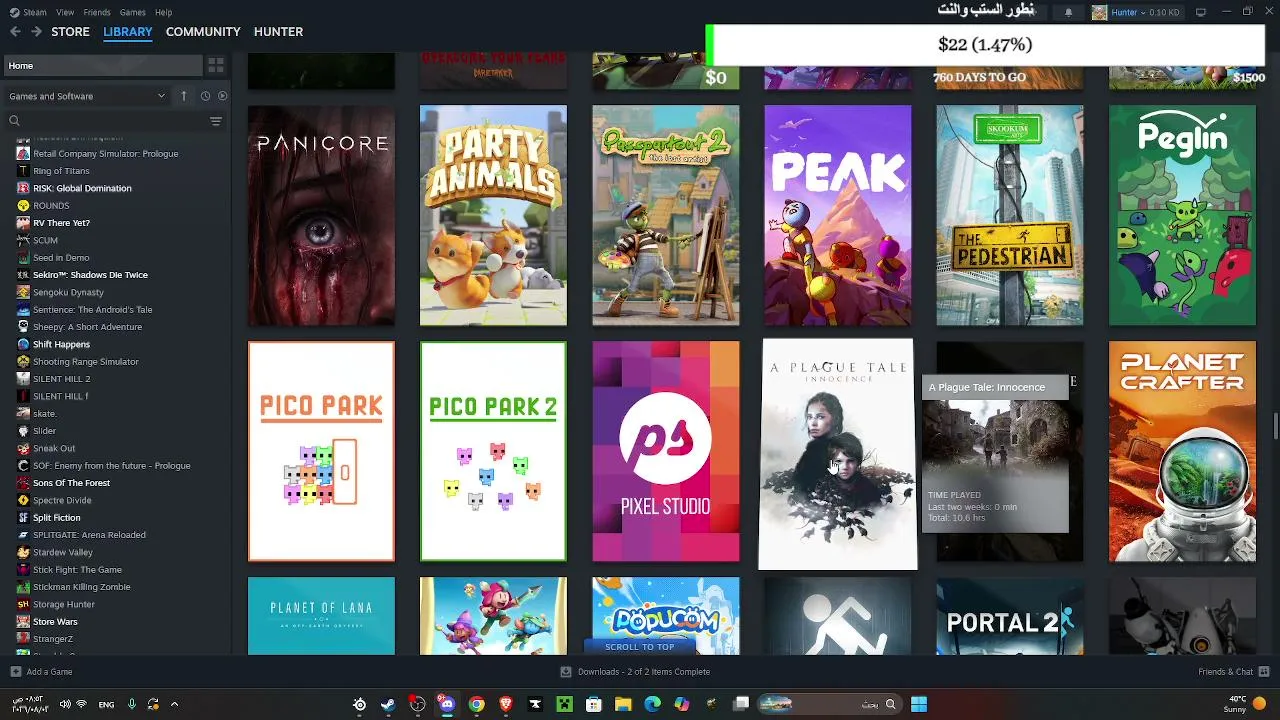This screenshot has height=720, width=1280.
Task: Select the Passpartout 2 cover
Action: point(666,215)
